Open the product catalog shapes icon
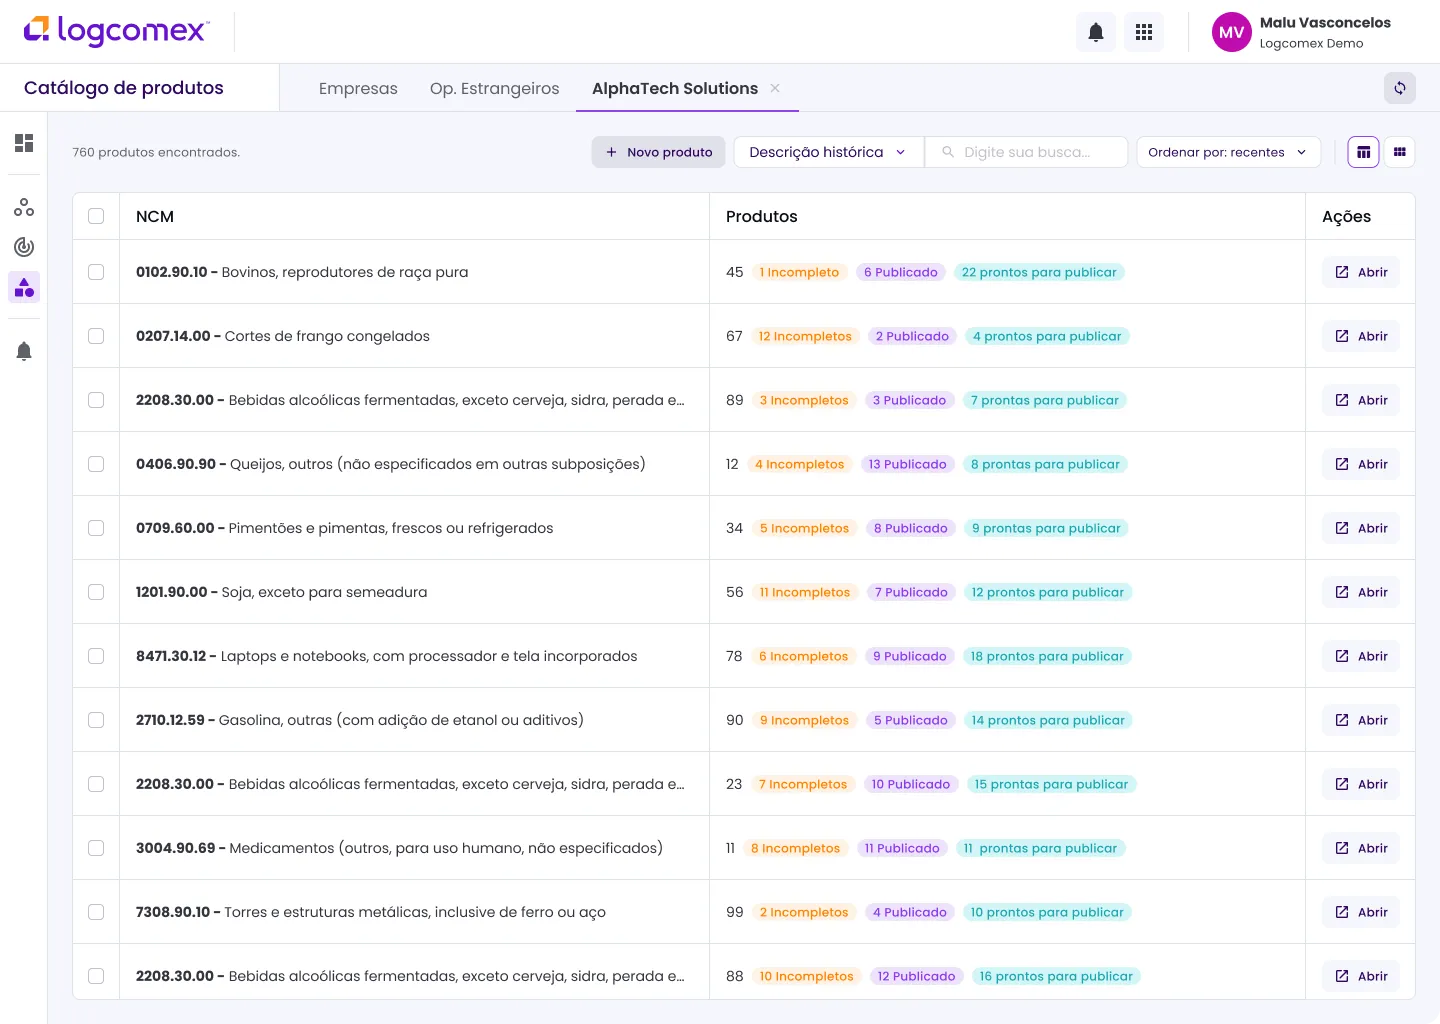This screenshot has width=1440, height=1024. [x=24, y=287]
